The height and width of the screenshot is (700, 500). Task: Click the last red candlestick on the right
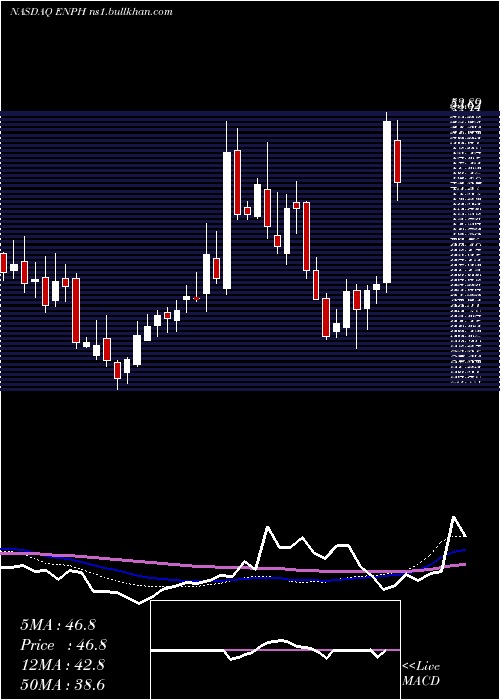point(397,161)
